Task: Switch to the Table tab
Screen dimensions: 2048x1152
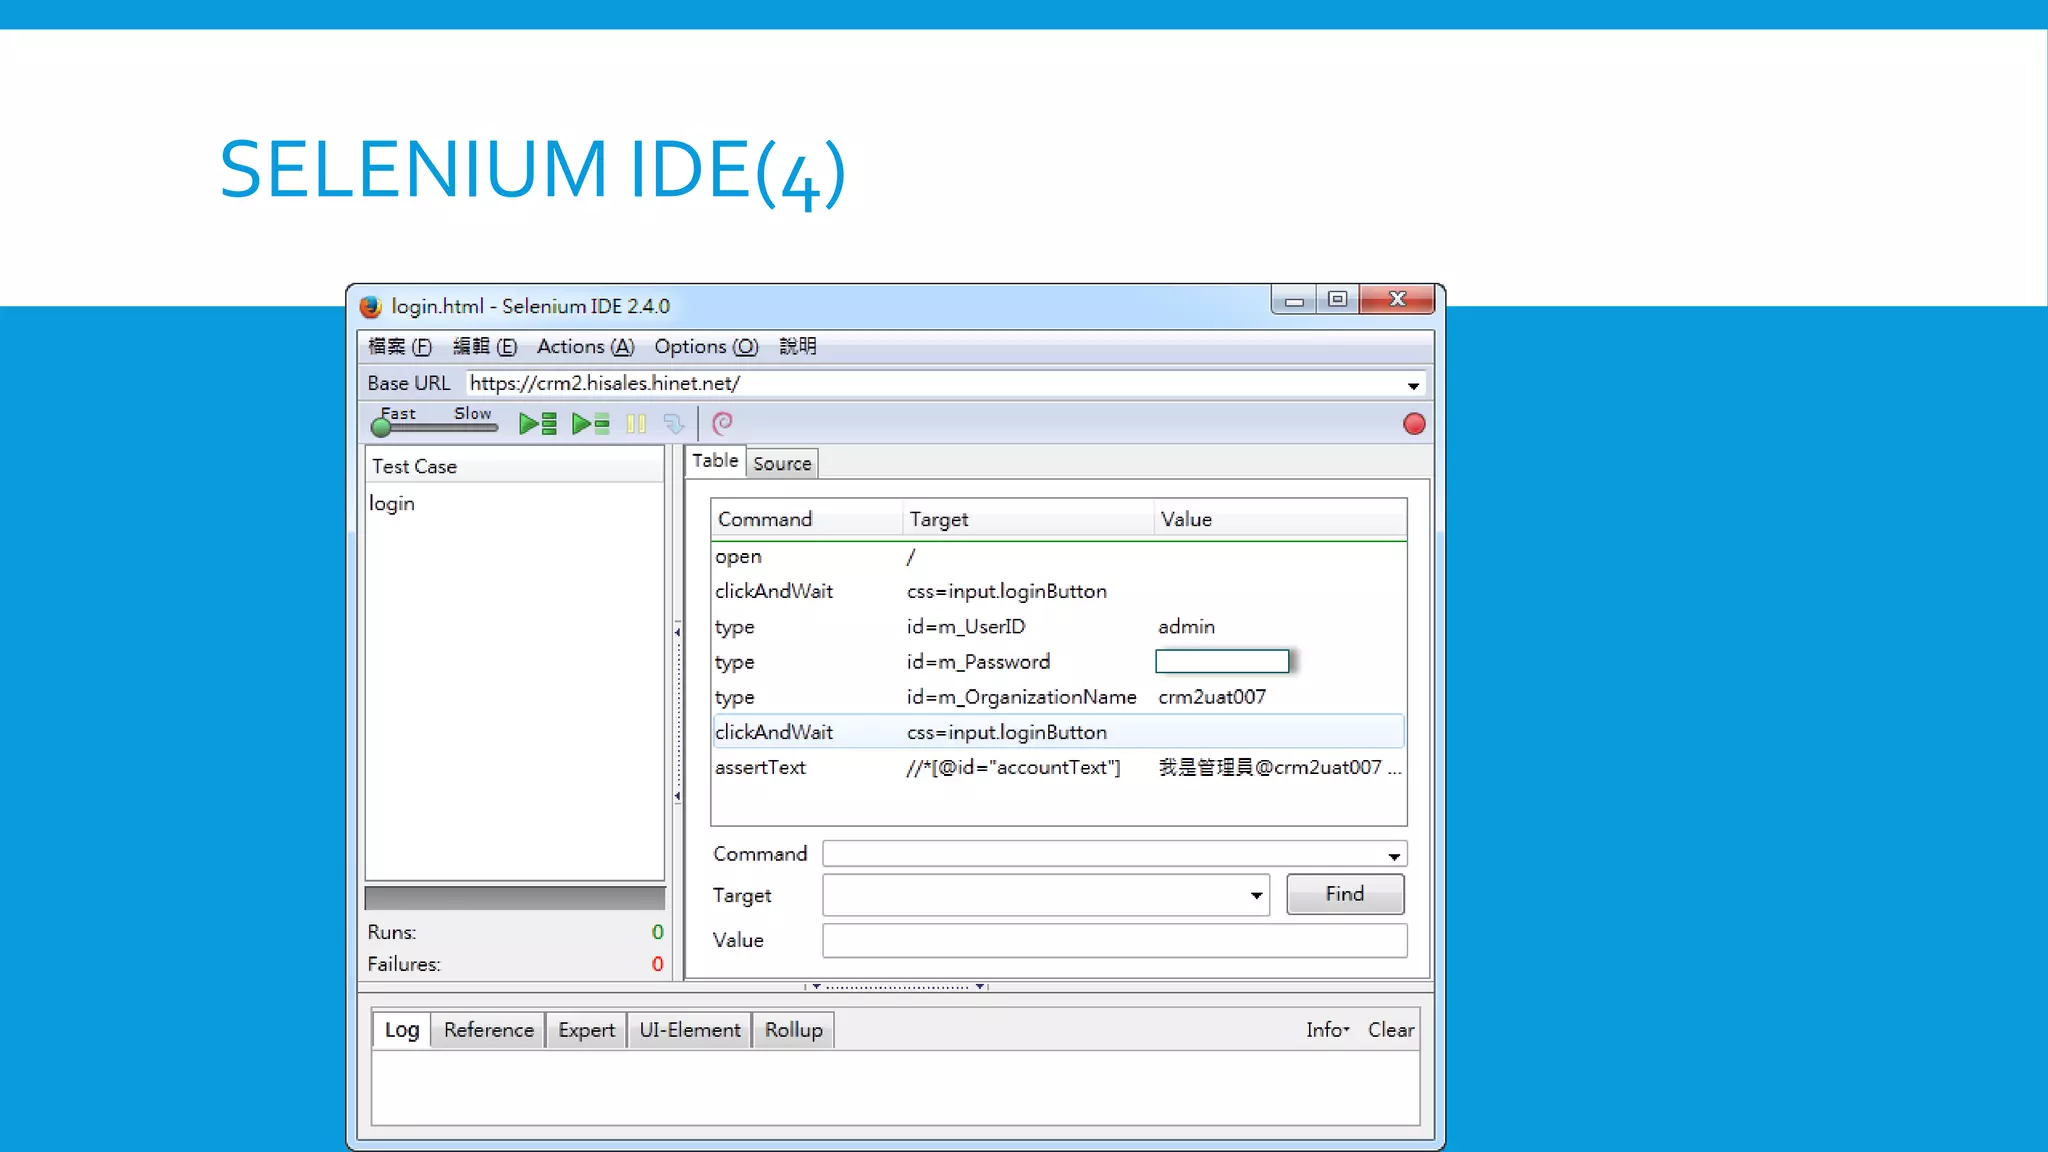Action: tap(715, 461)
